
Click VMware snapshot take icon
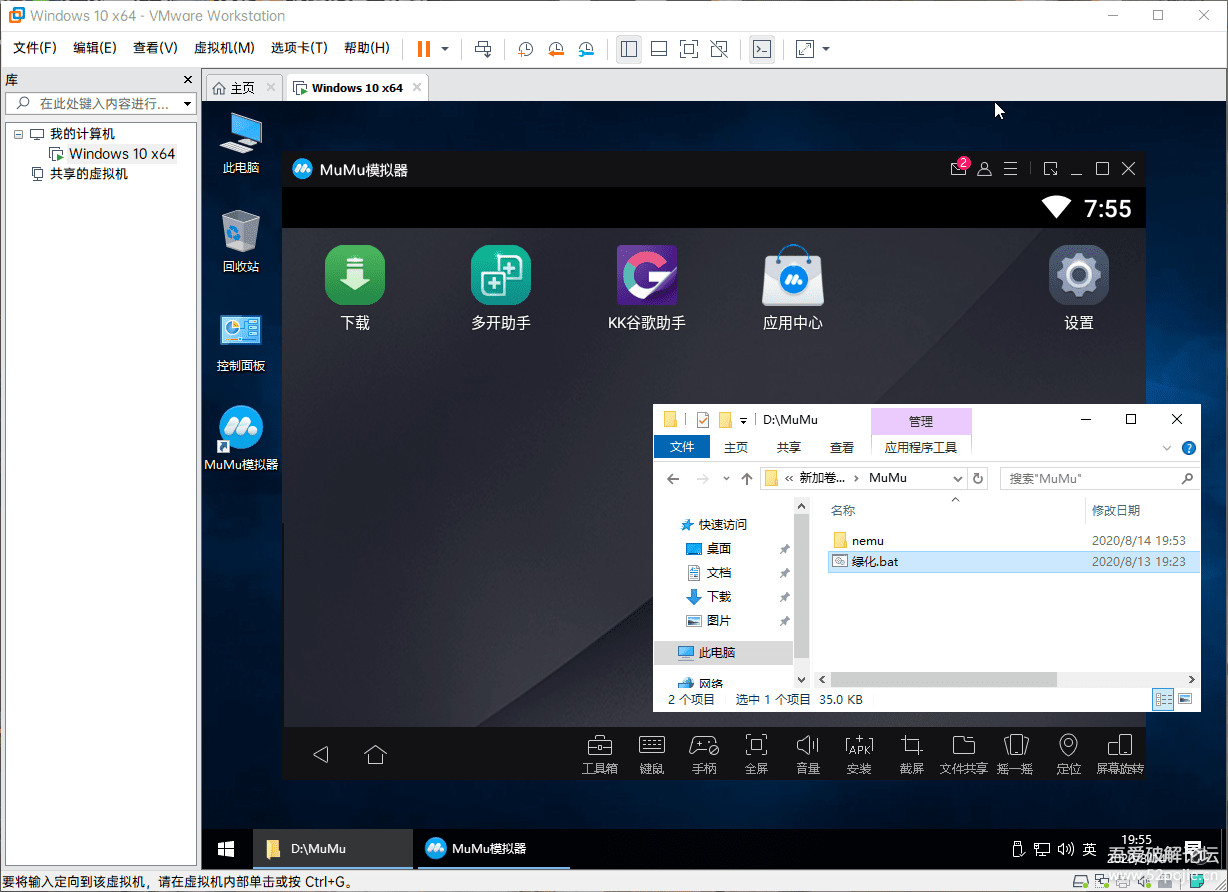click(x=525, y=49)
